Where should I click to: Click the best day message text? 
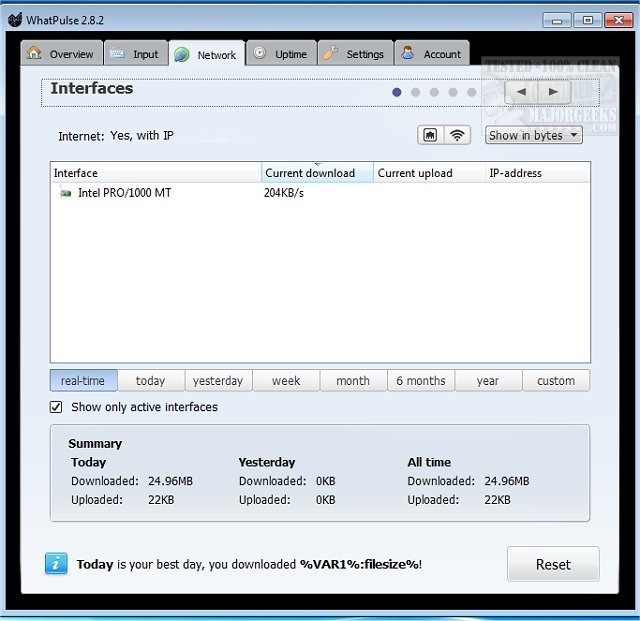pyautogui.click(x=249, y=564)
